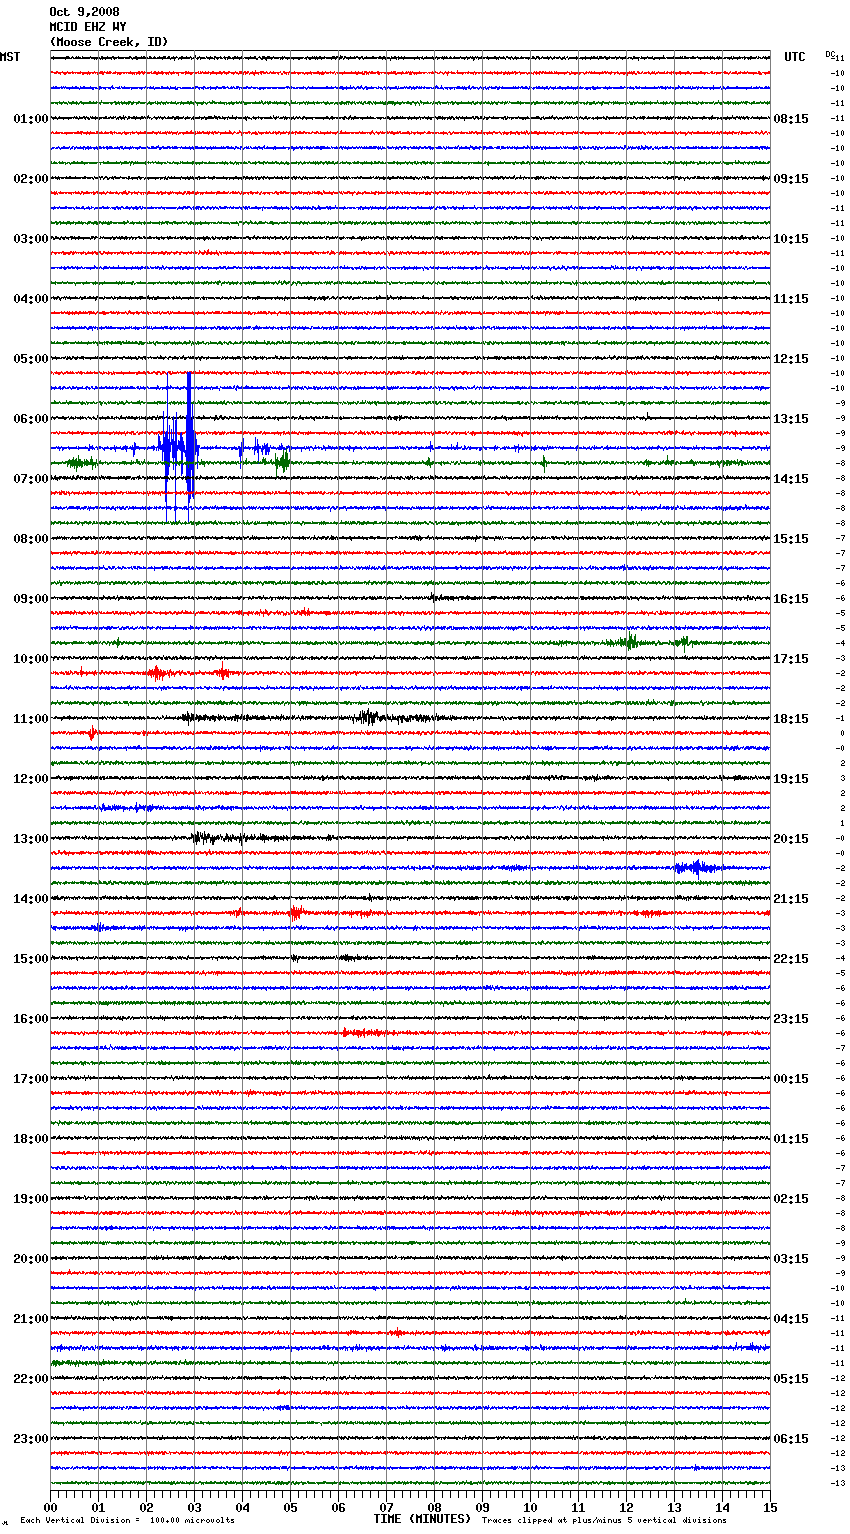The height and width of the screenshot is (1534, 850).
Task: Select the 18:00 MST row label
Action: tap(31, 1139)
